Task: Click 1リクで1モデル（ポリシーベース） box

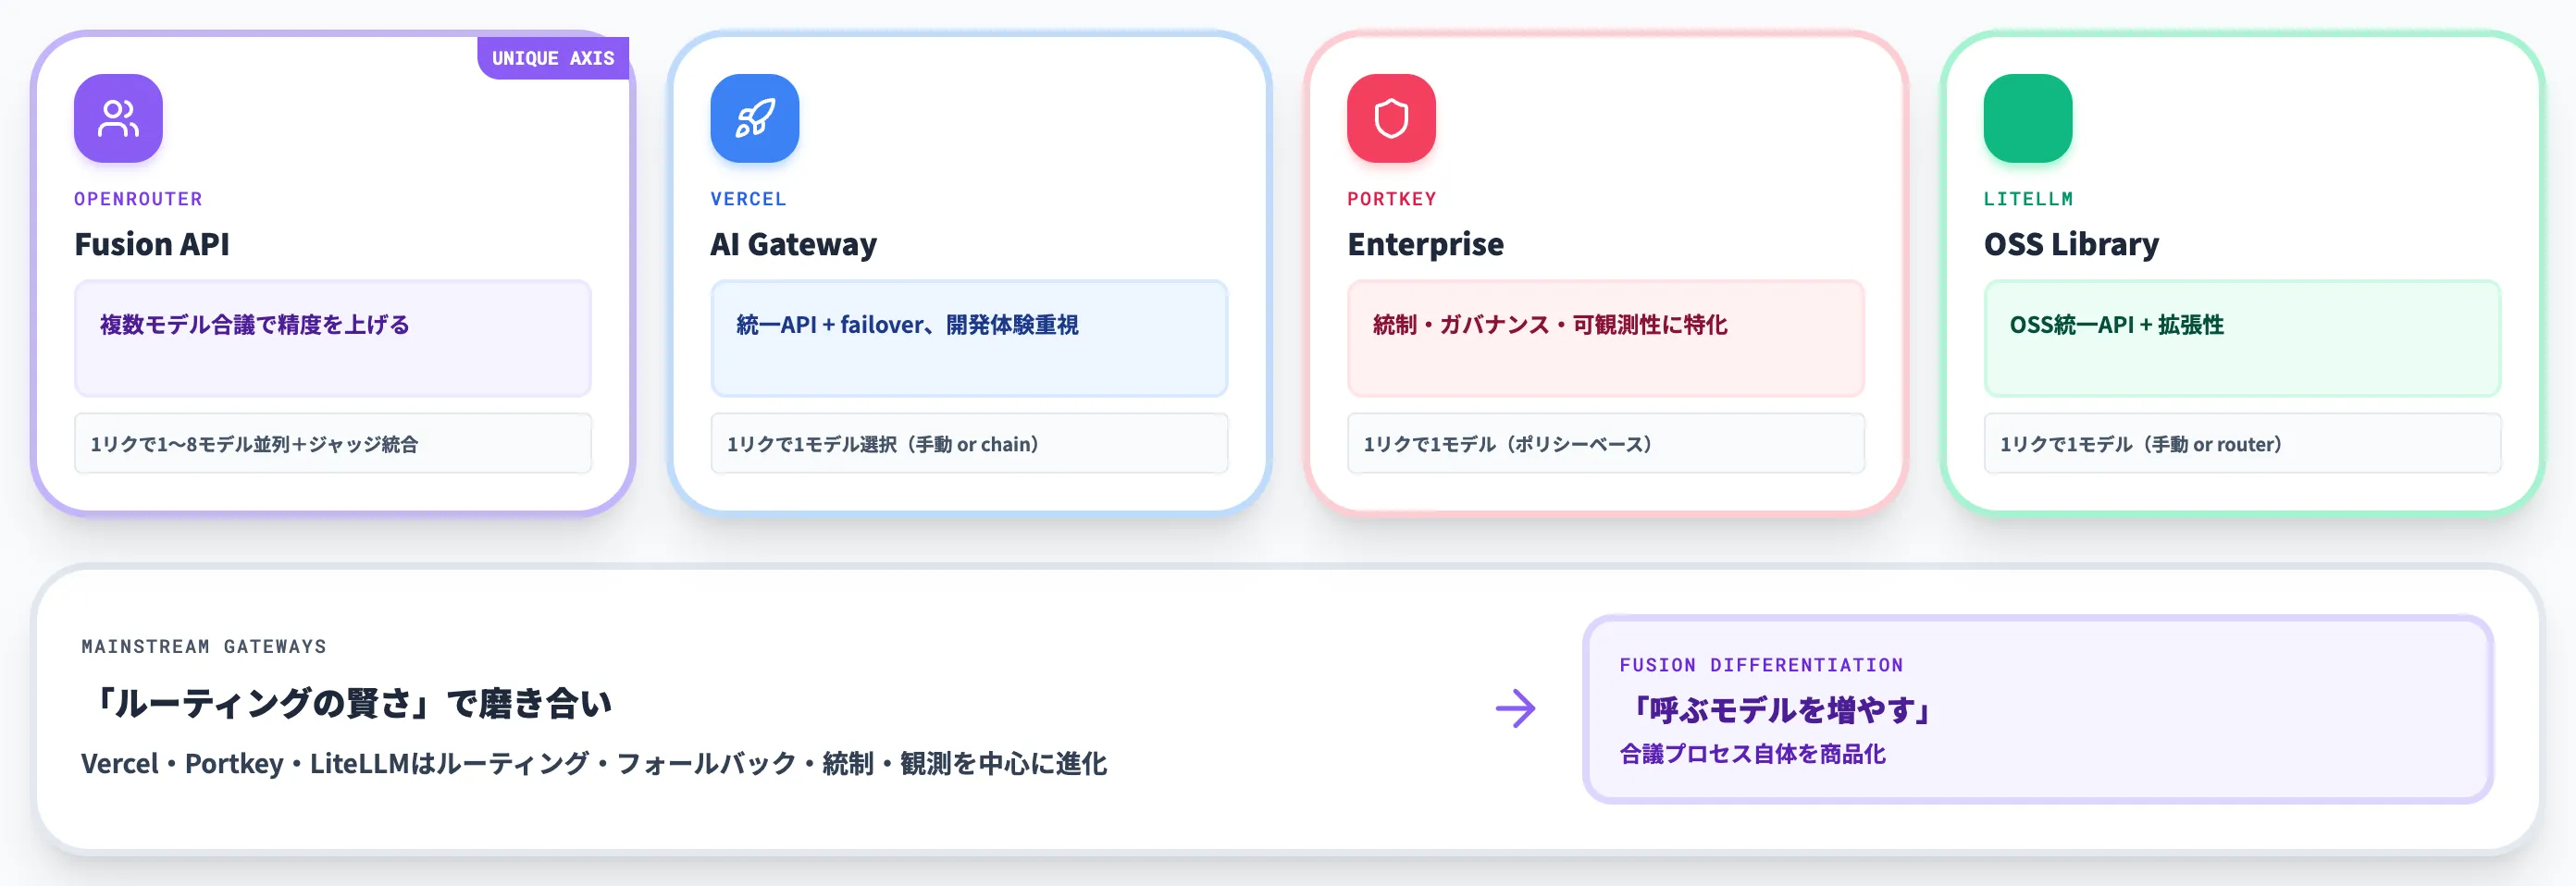Action: point(1606,443)
